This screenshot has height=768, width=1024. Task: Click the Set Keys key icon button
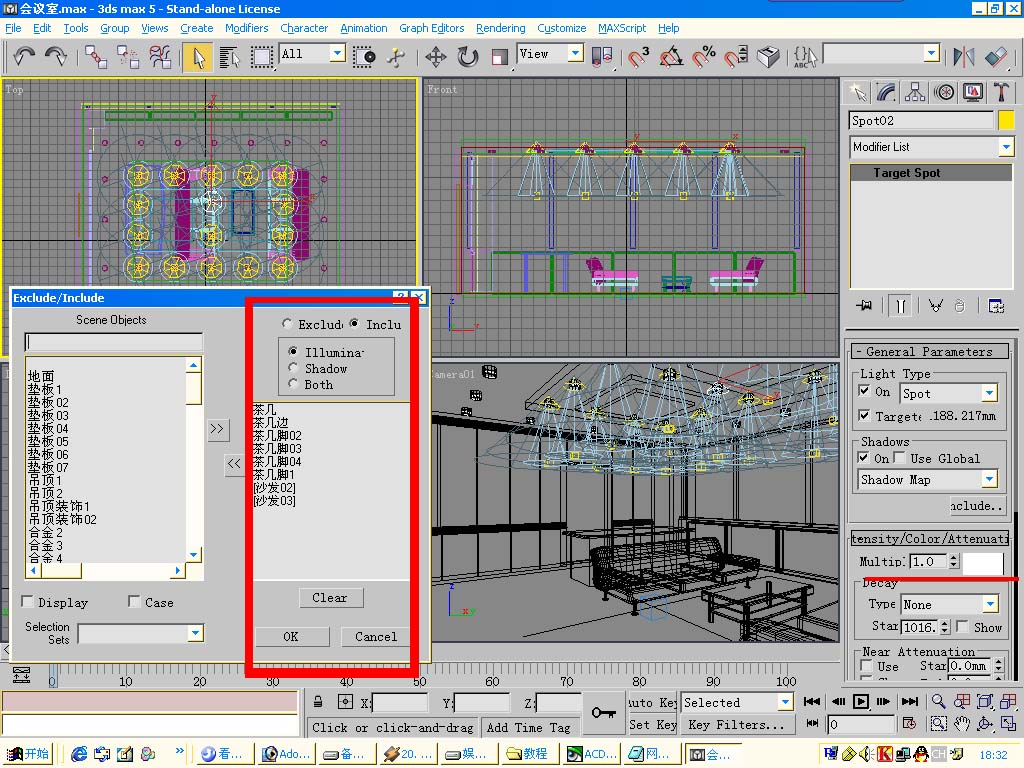(603, 712)
